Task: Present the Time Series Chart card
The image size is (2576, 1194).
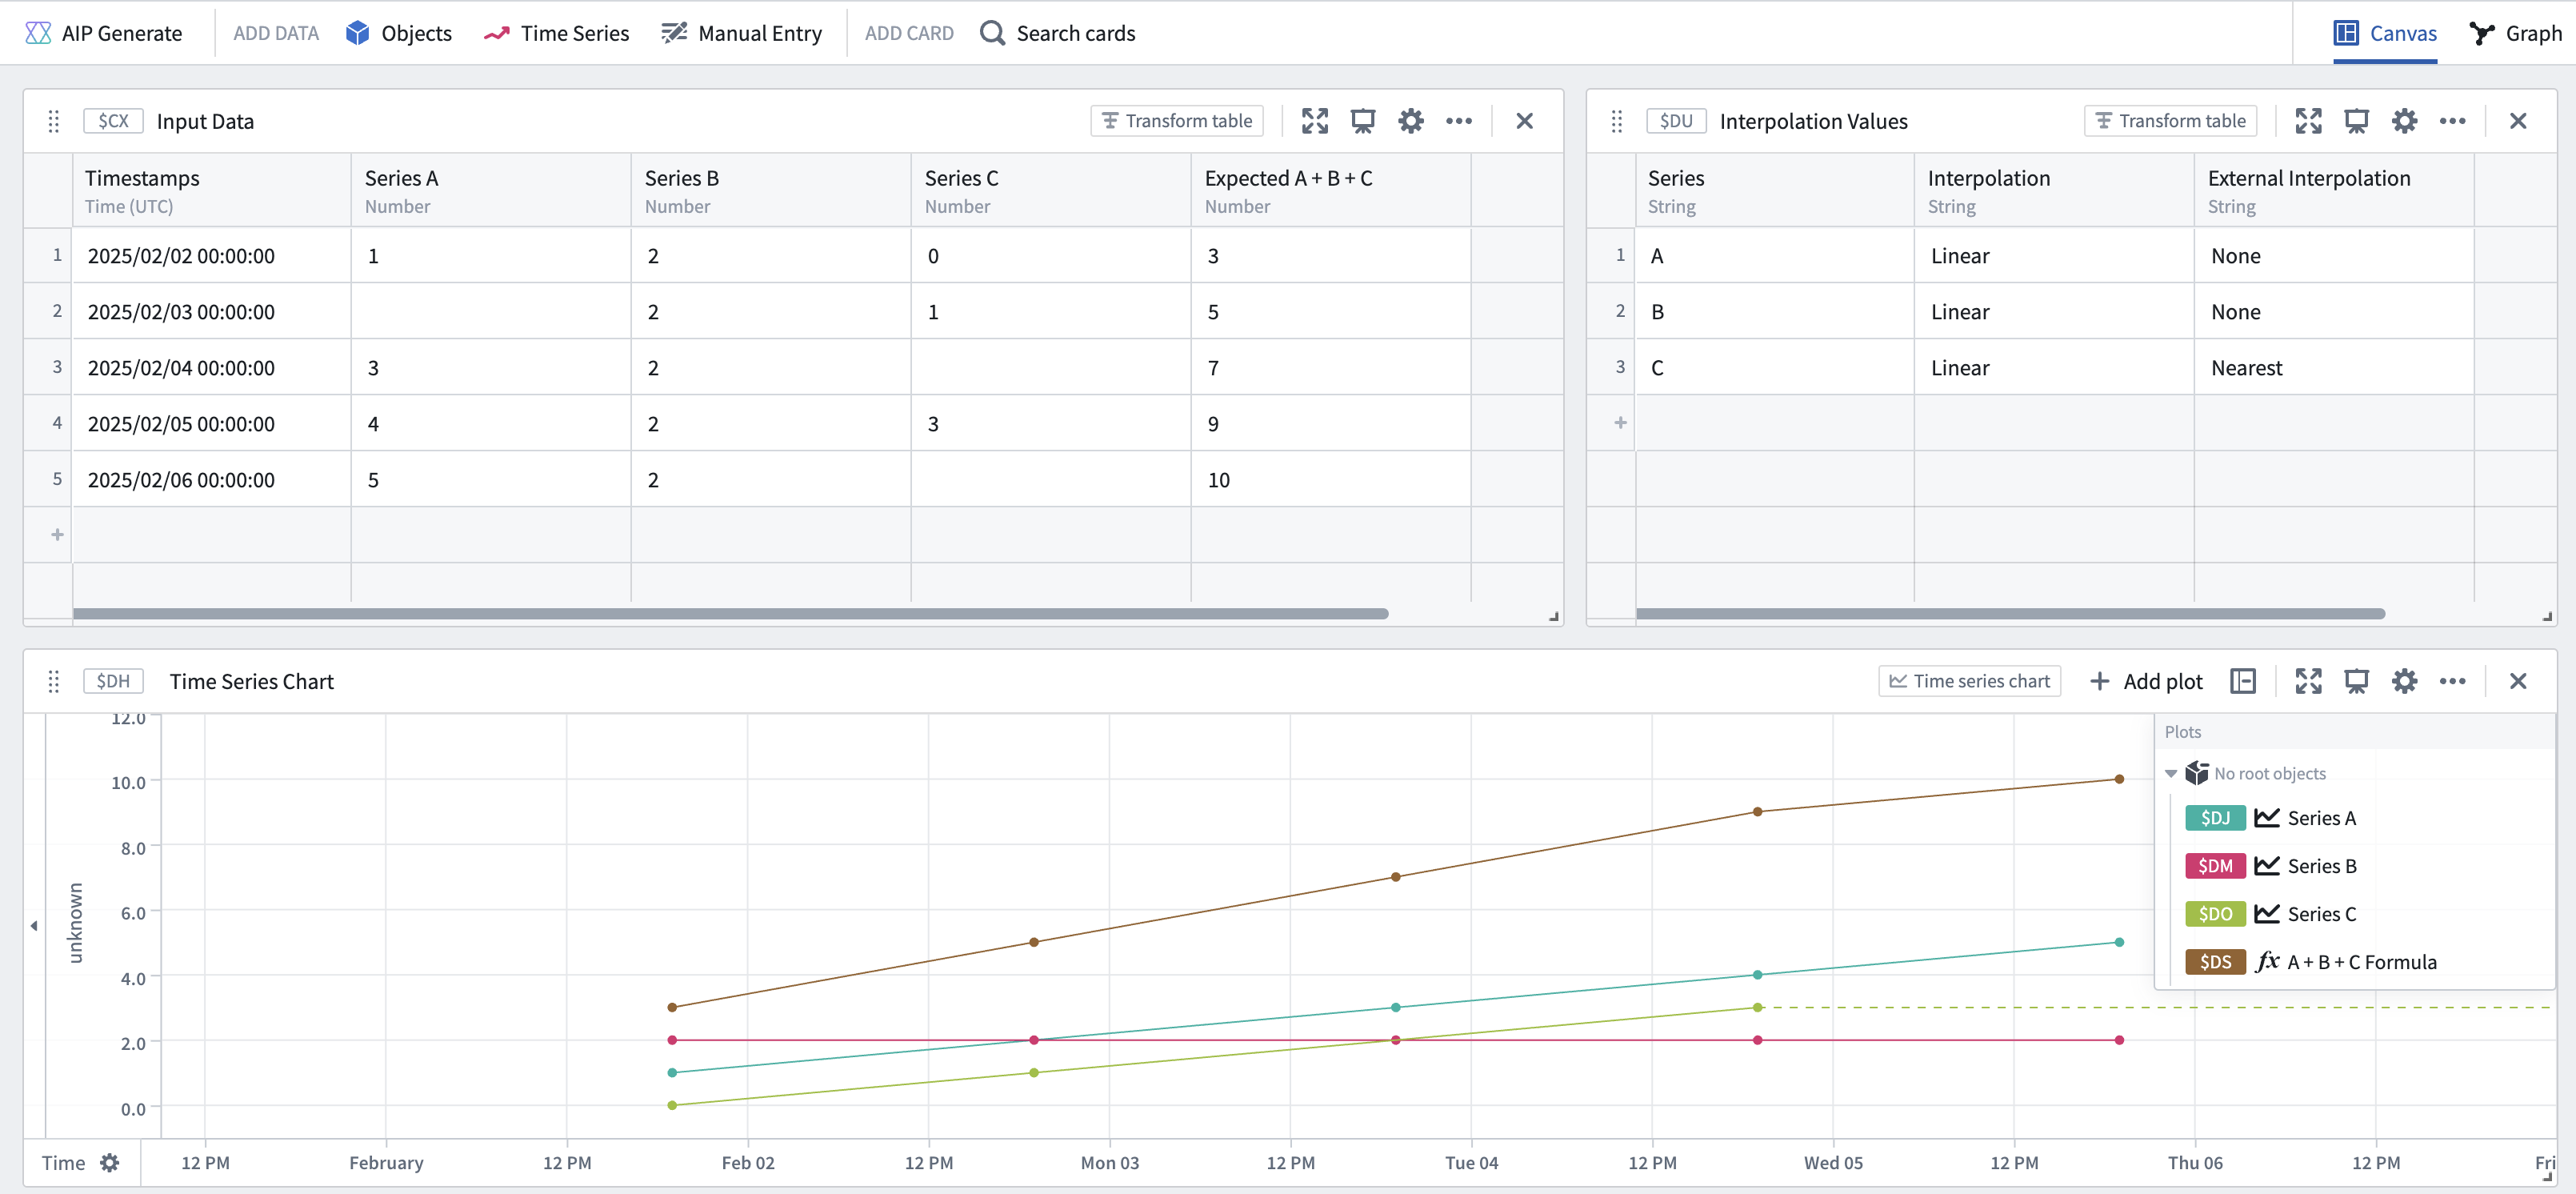Action: [x=2356, y=681]
